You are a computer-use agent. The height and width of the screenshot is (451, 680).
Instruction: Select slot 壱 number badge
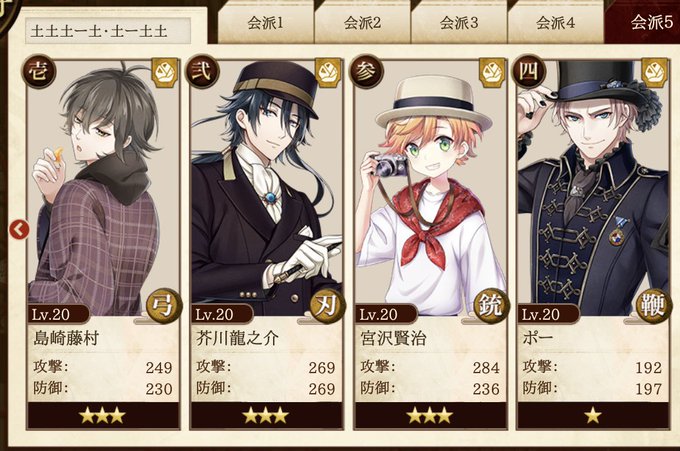pos(40,71)
